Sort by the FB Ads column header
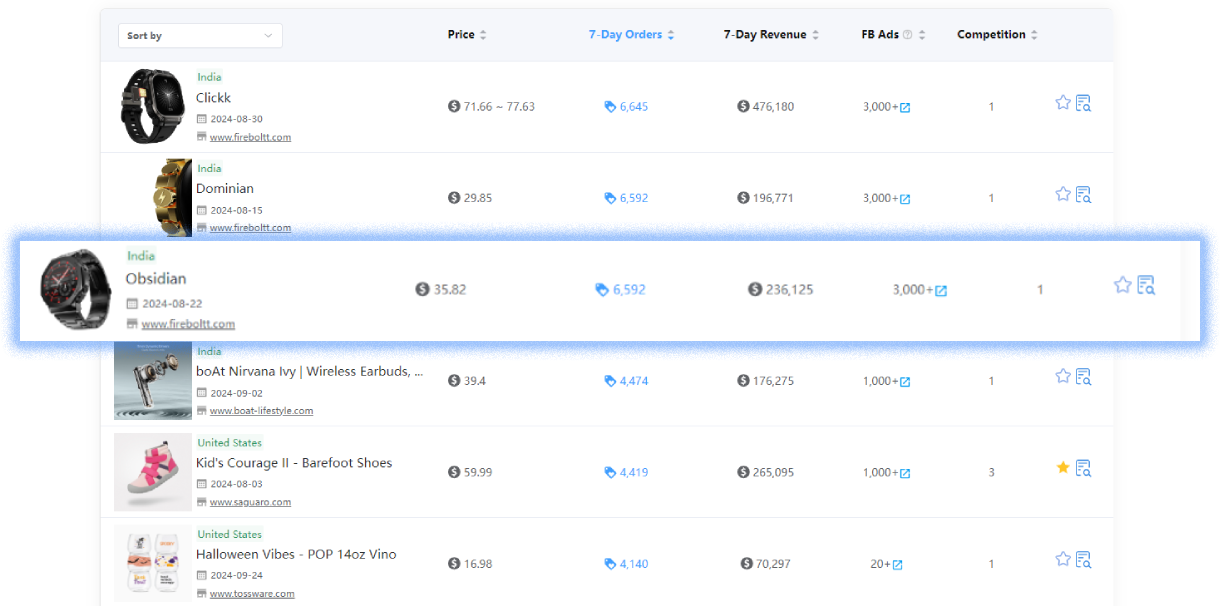The height and width of the screenshot is (606, 1220). point(893,35)
